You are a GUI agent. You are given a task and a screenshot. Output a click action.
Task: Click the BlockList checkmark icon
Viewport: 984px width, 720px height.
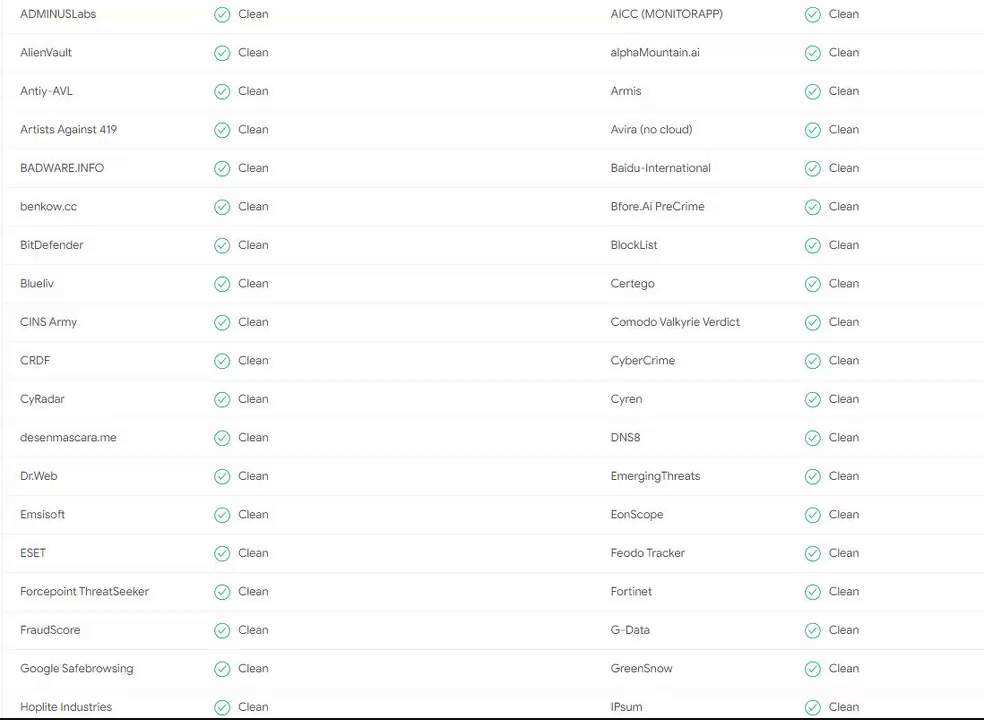[813, 245]
